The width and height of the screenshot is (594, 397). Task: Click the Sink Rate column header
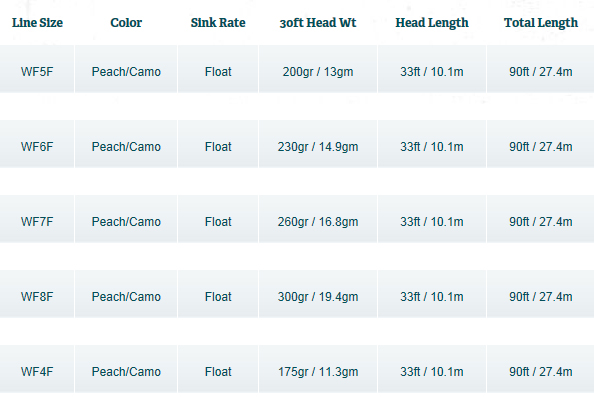pyautogui.click(x=218, y=23)
